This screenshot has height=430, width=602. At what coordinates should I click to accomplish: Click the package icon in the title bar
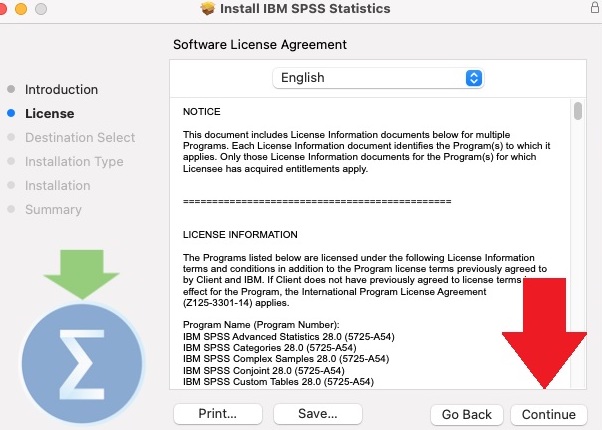208,9
